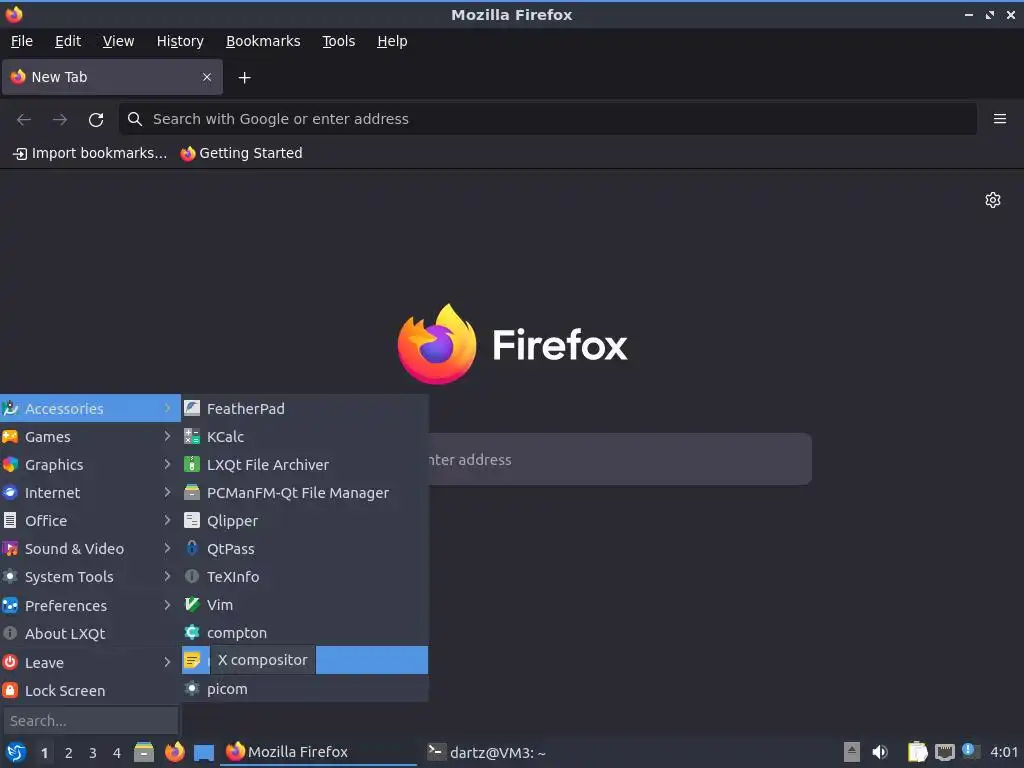Open TeXInfo from the menu
Screen dimensions: 1024x768
[305, 577]
